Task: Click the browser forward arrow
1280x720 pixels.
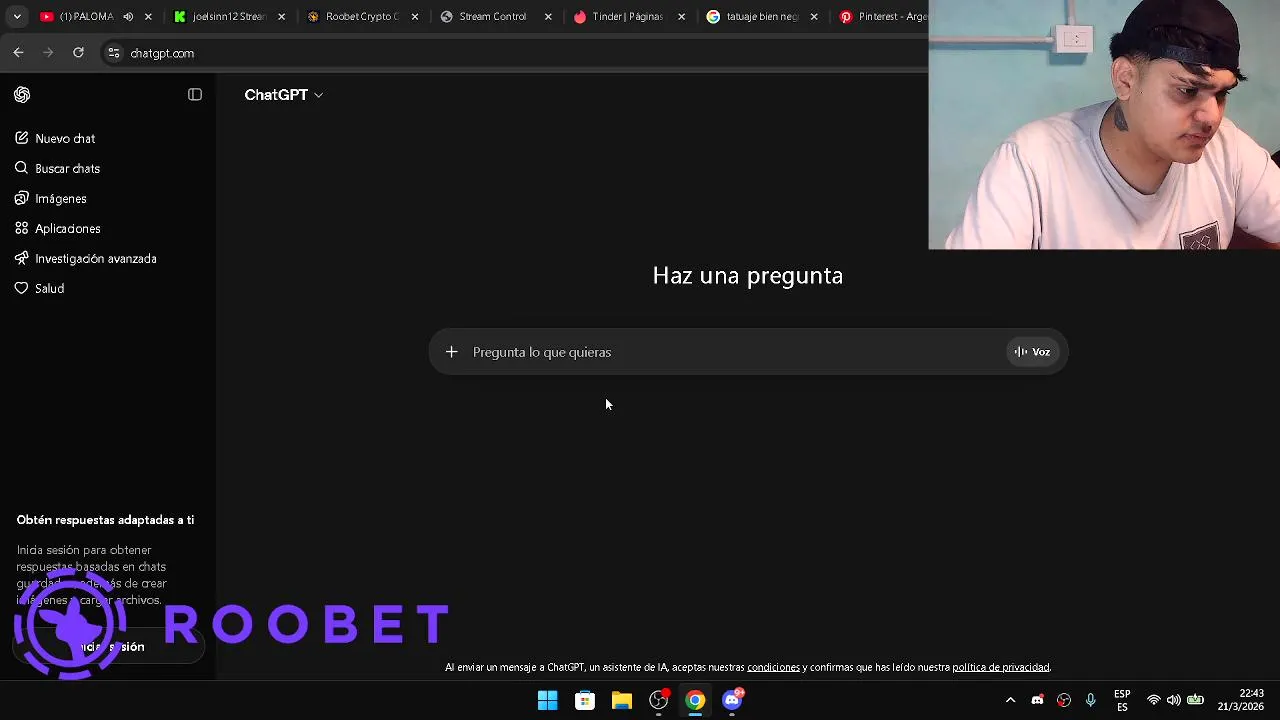Action: pos(48,53)
